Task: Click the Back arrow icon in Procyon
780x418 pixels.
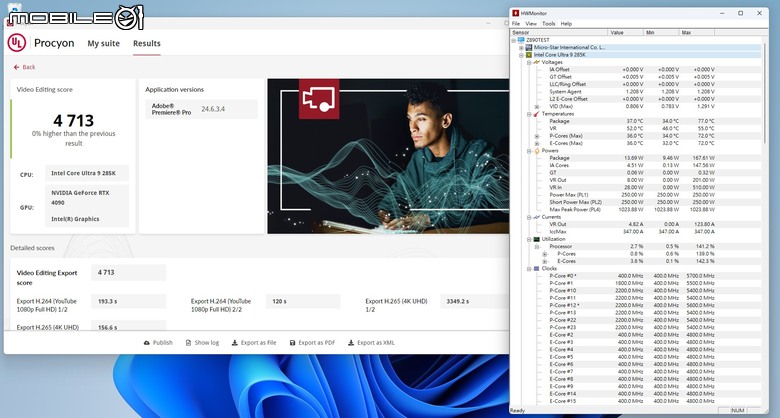Action: [x=16, y=67]
